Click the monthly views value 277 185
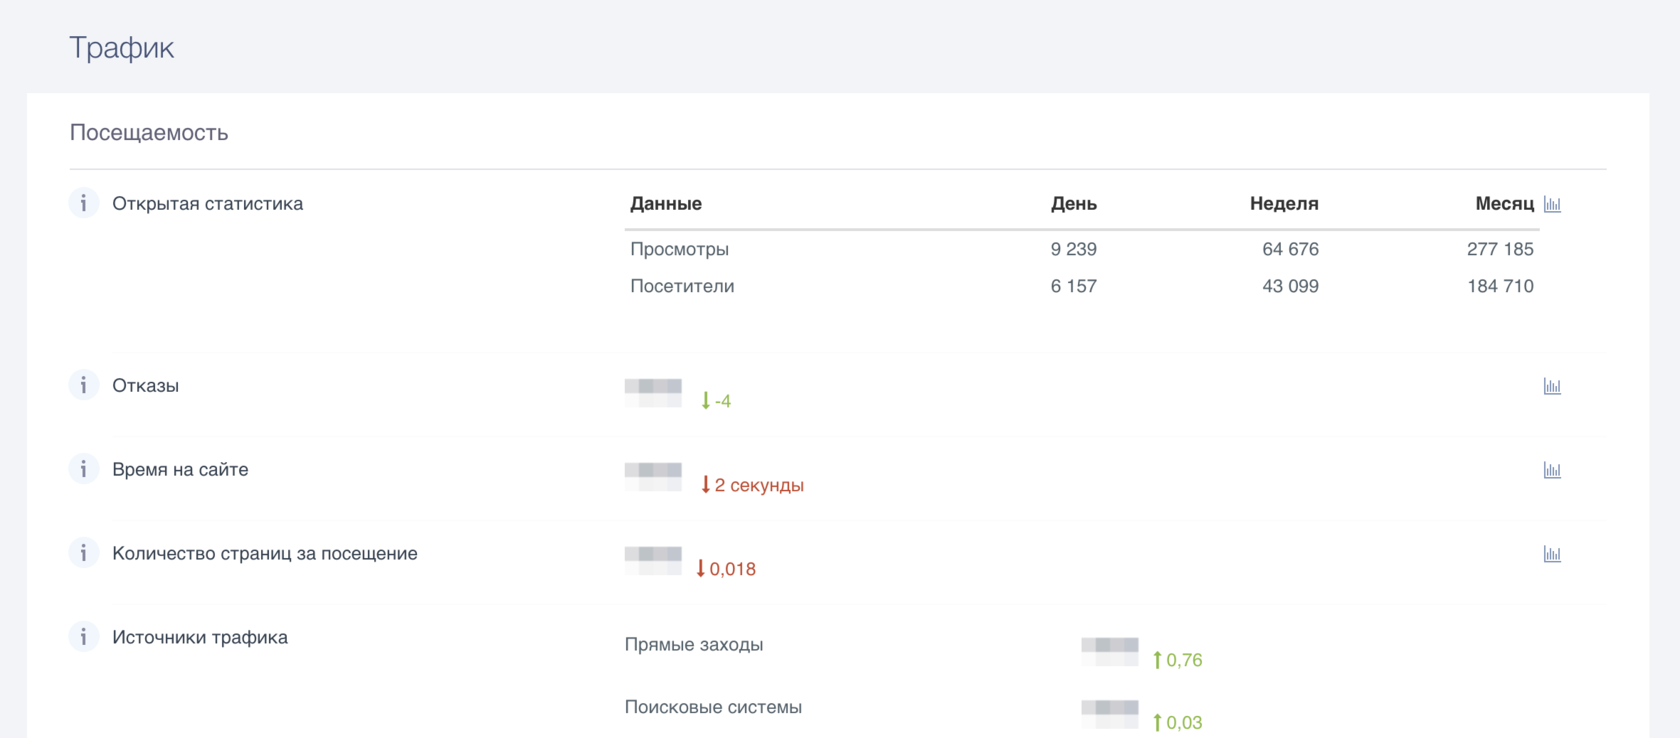1680x738 pixels. point(1499,249)
